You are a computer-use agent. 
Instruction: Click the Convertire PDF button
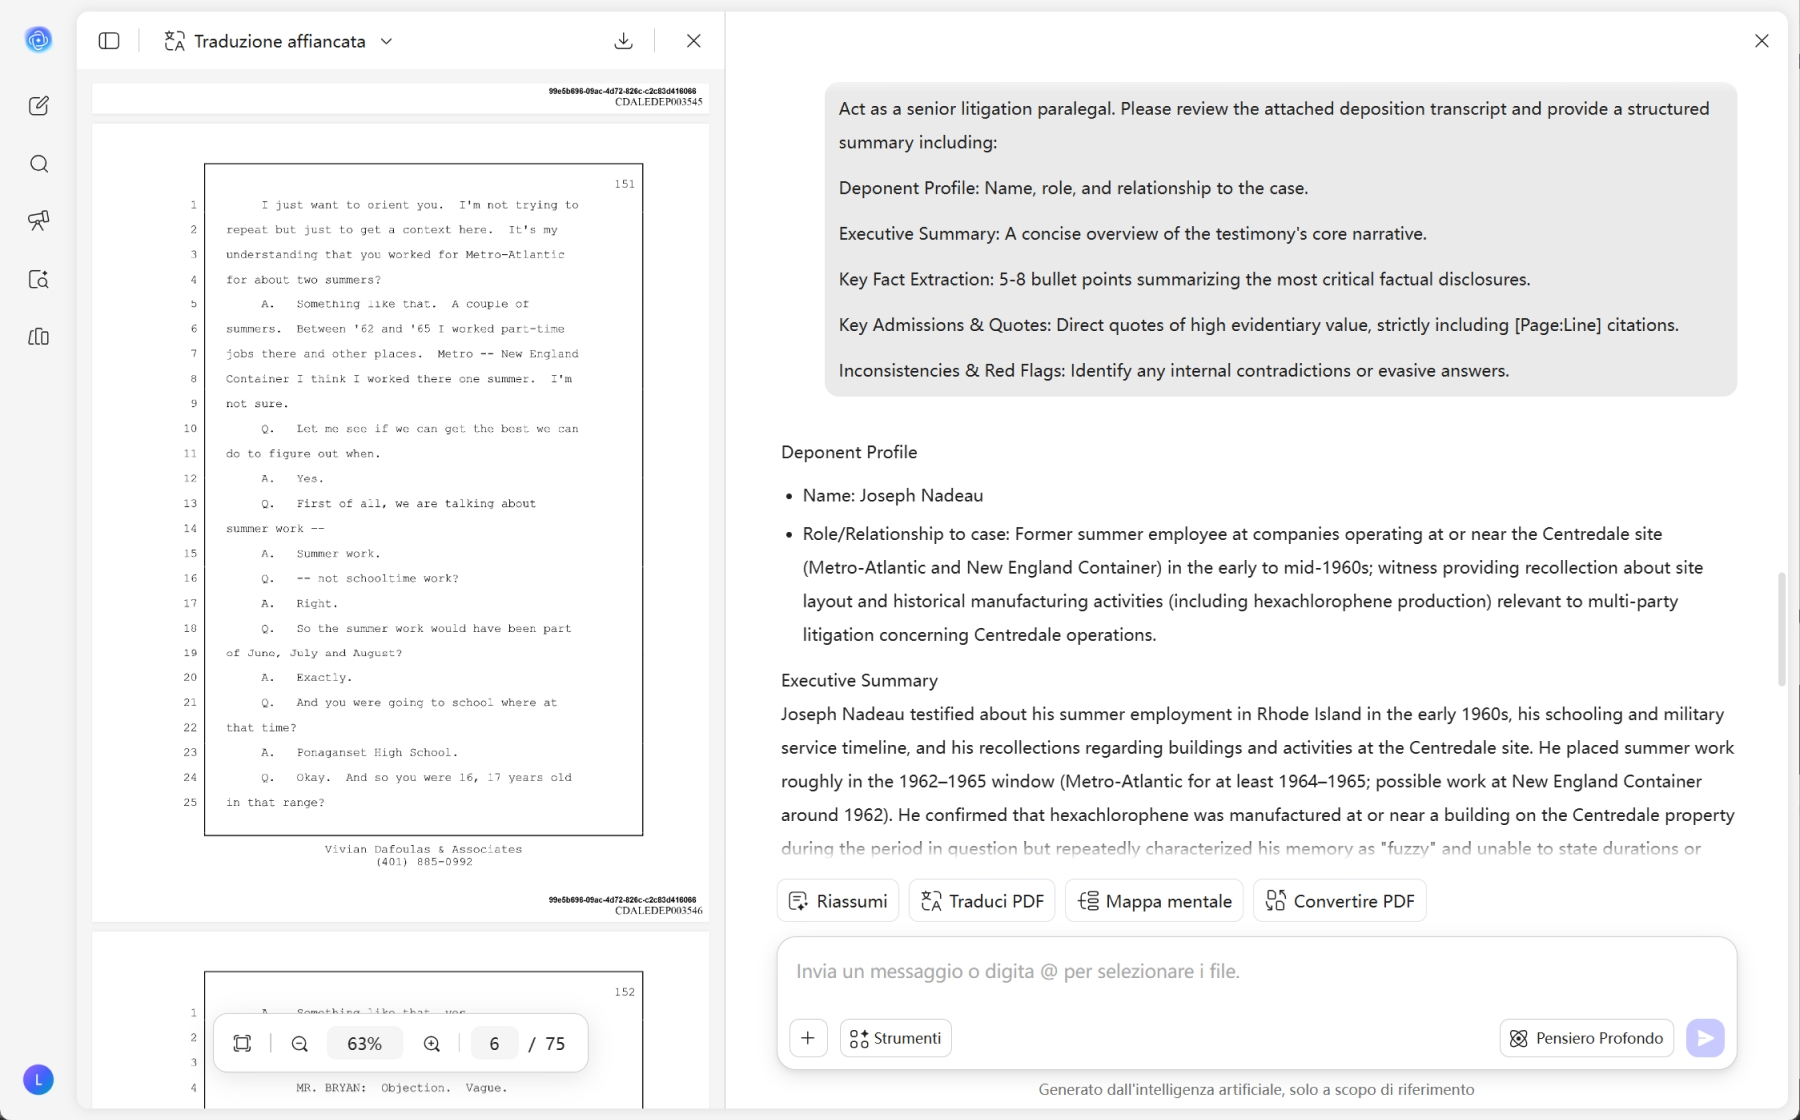pyautogui.click(x=1340, y=901)
